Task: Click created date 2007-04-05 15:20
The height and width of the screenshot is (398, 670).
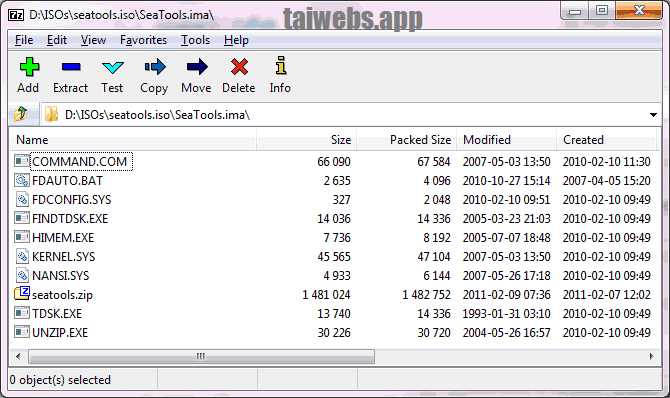Action: pos(607,181)
